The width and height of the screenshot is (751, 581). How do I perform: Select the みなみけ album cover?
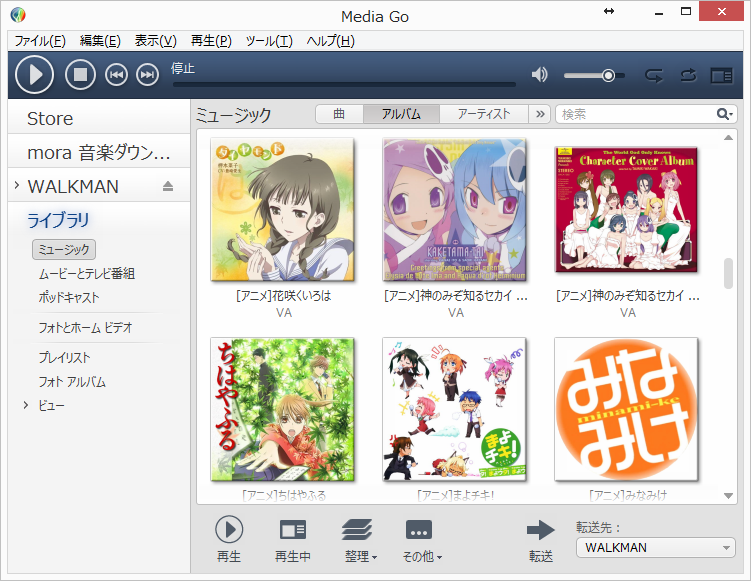[x=626, y=409]
